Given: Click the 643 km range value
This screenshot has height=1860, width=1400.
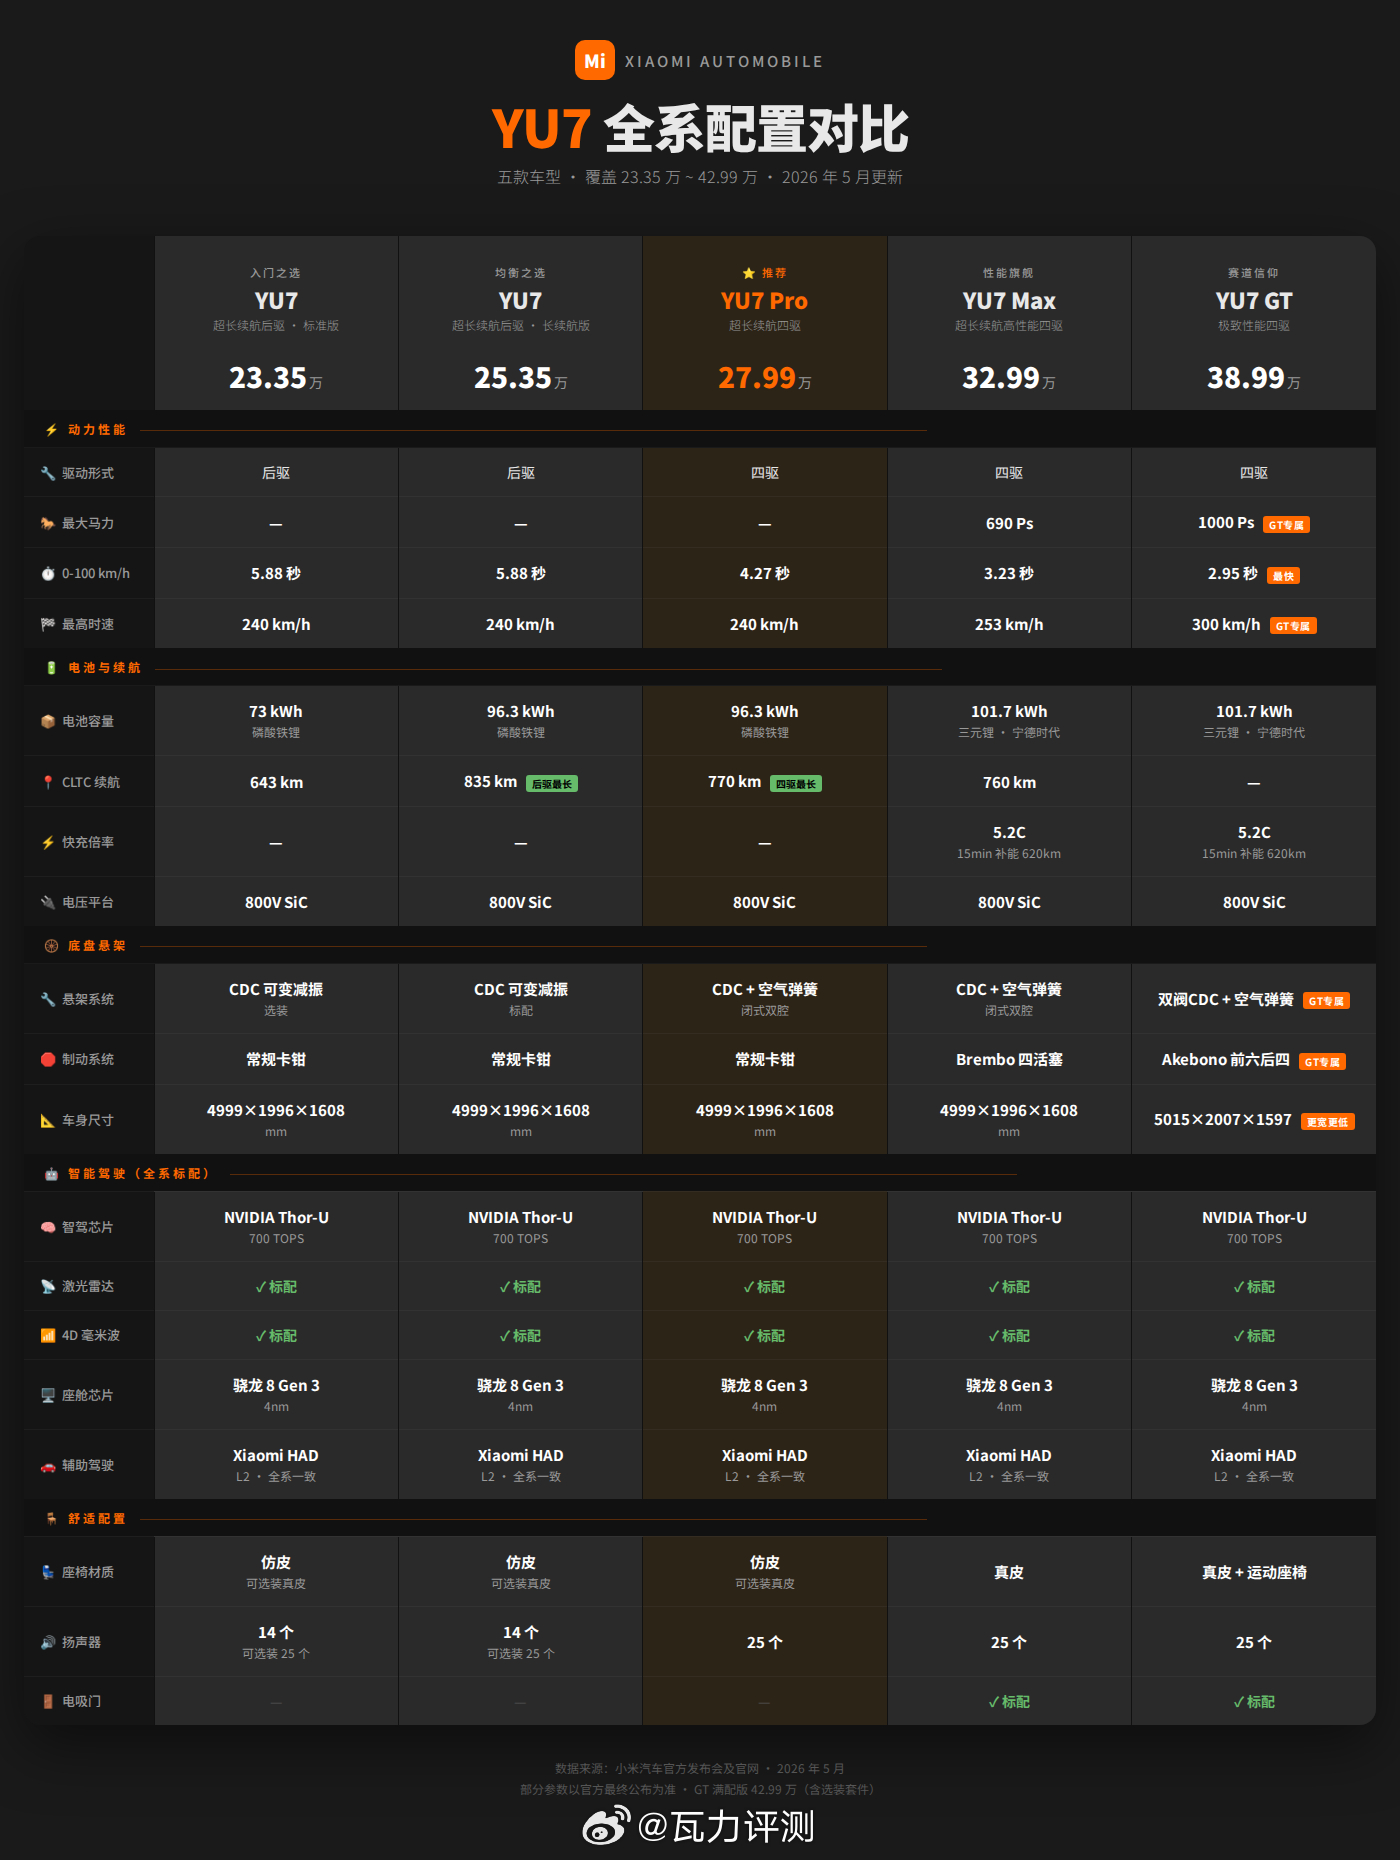Looking at the screenshot, I should pyautogui.click(x=276, y=782).
